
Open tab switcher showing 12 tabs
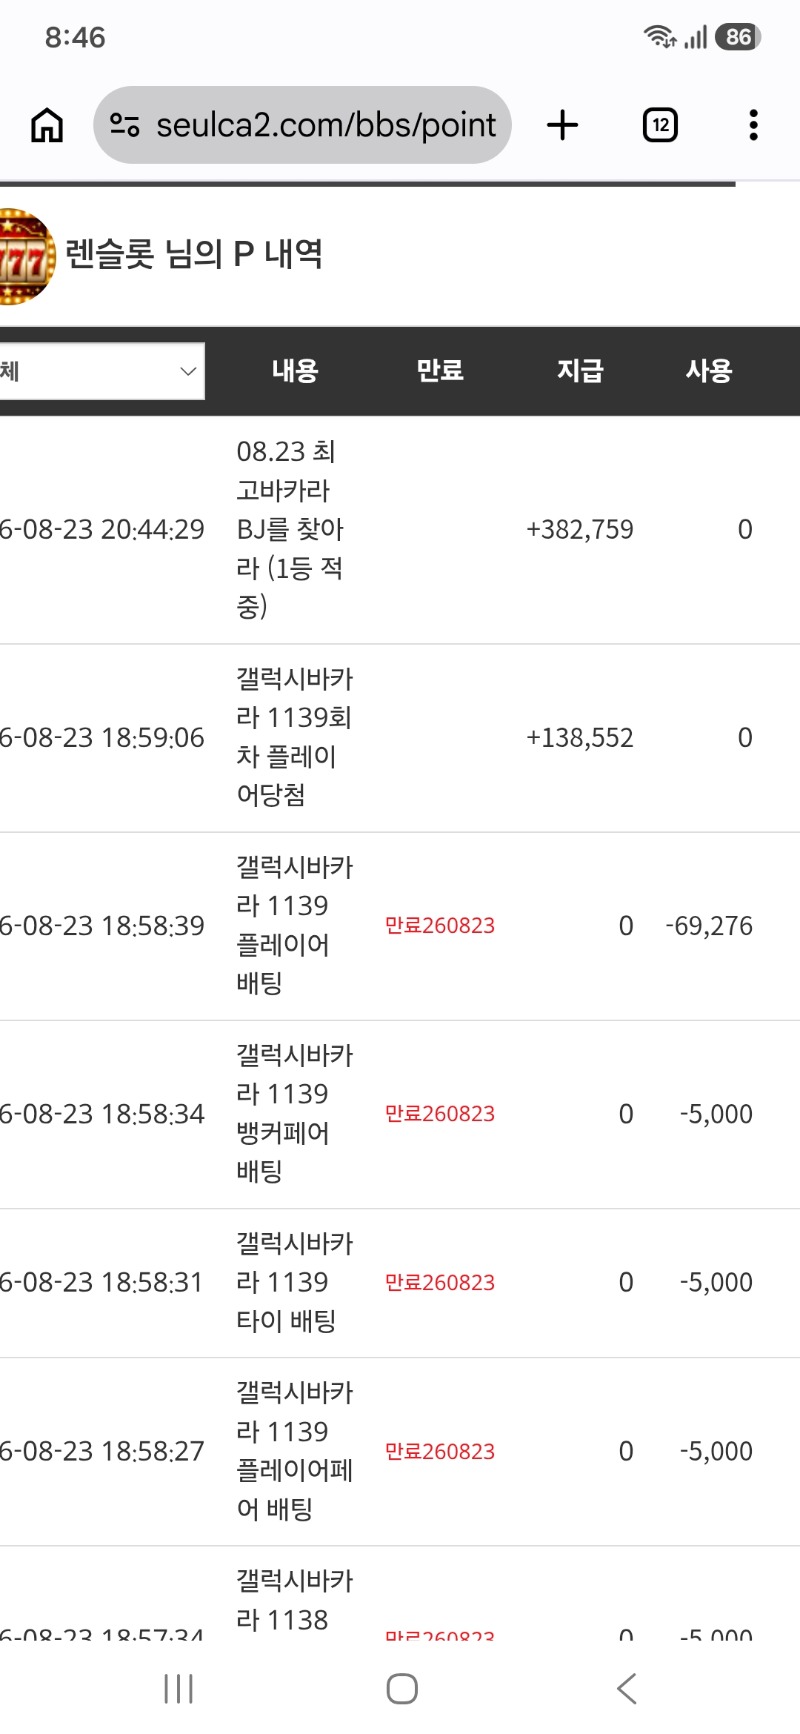[x=660, y=125]
